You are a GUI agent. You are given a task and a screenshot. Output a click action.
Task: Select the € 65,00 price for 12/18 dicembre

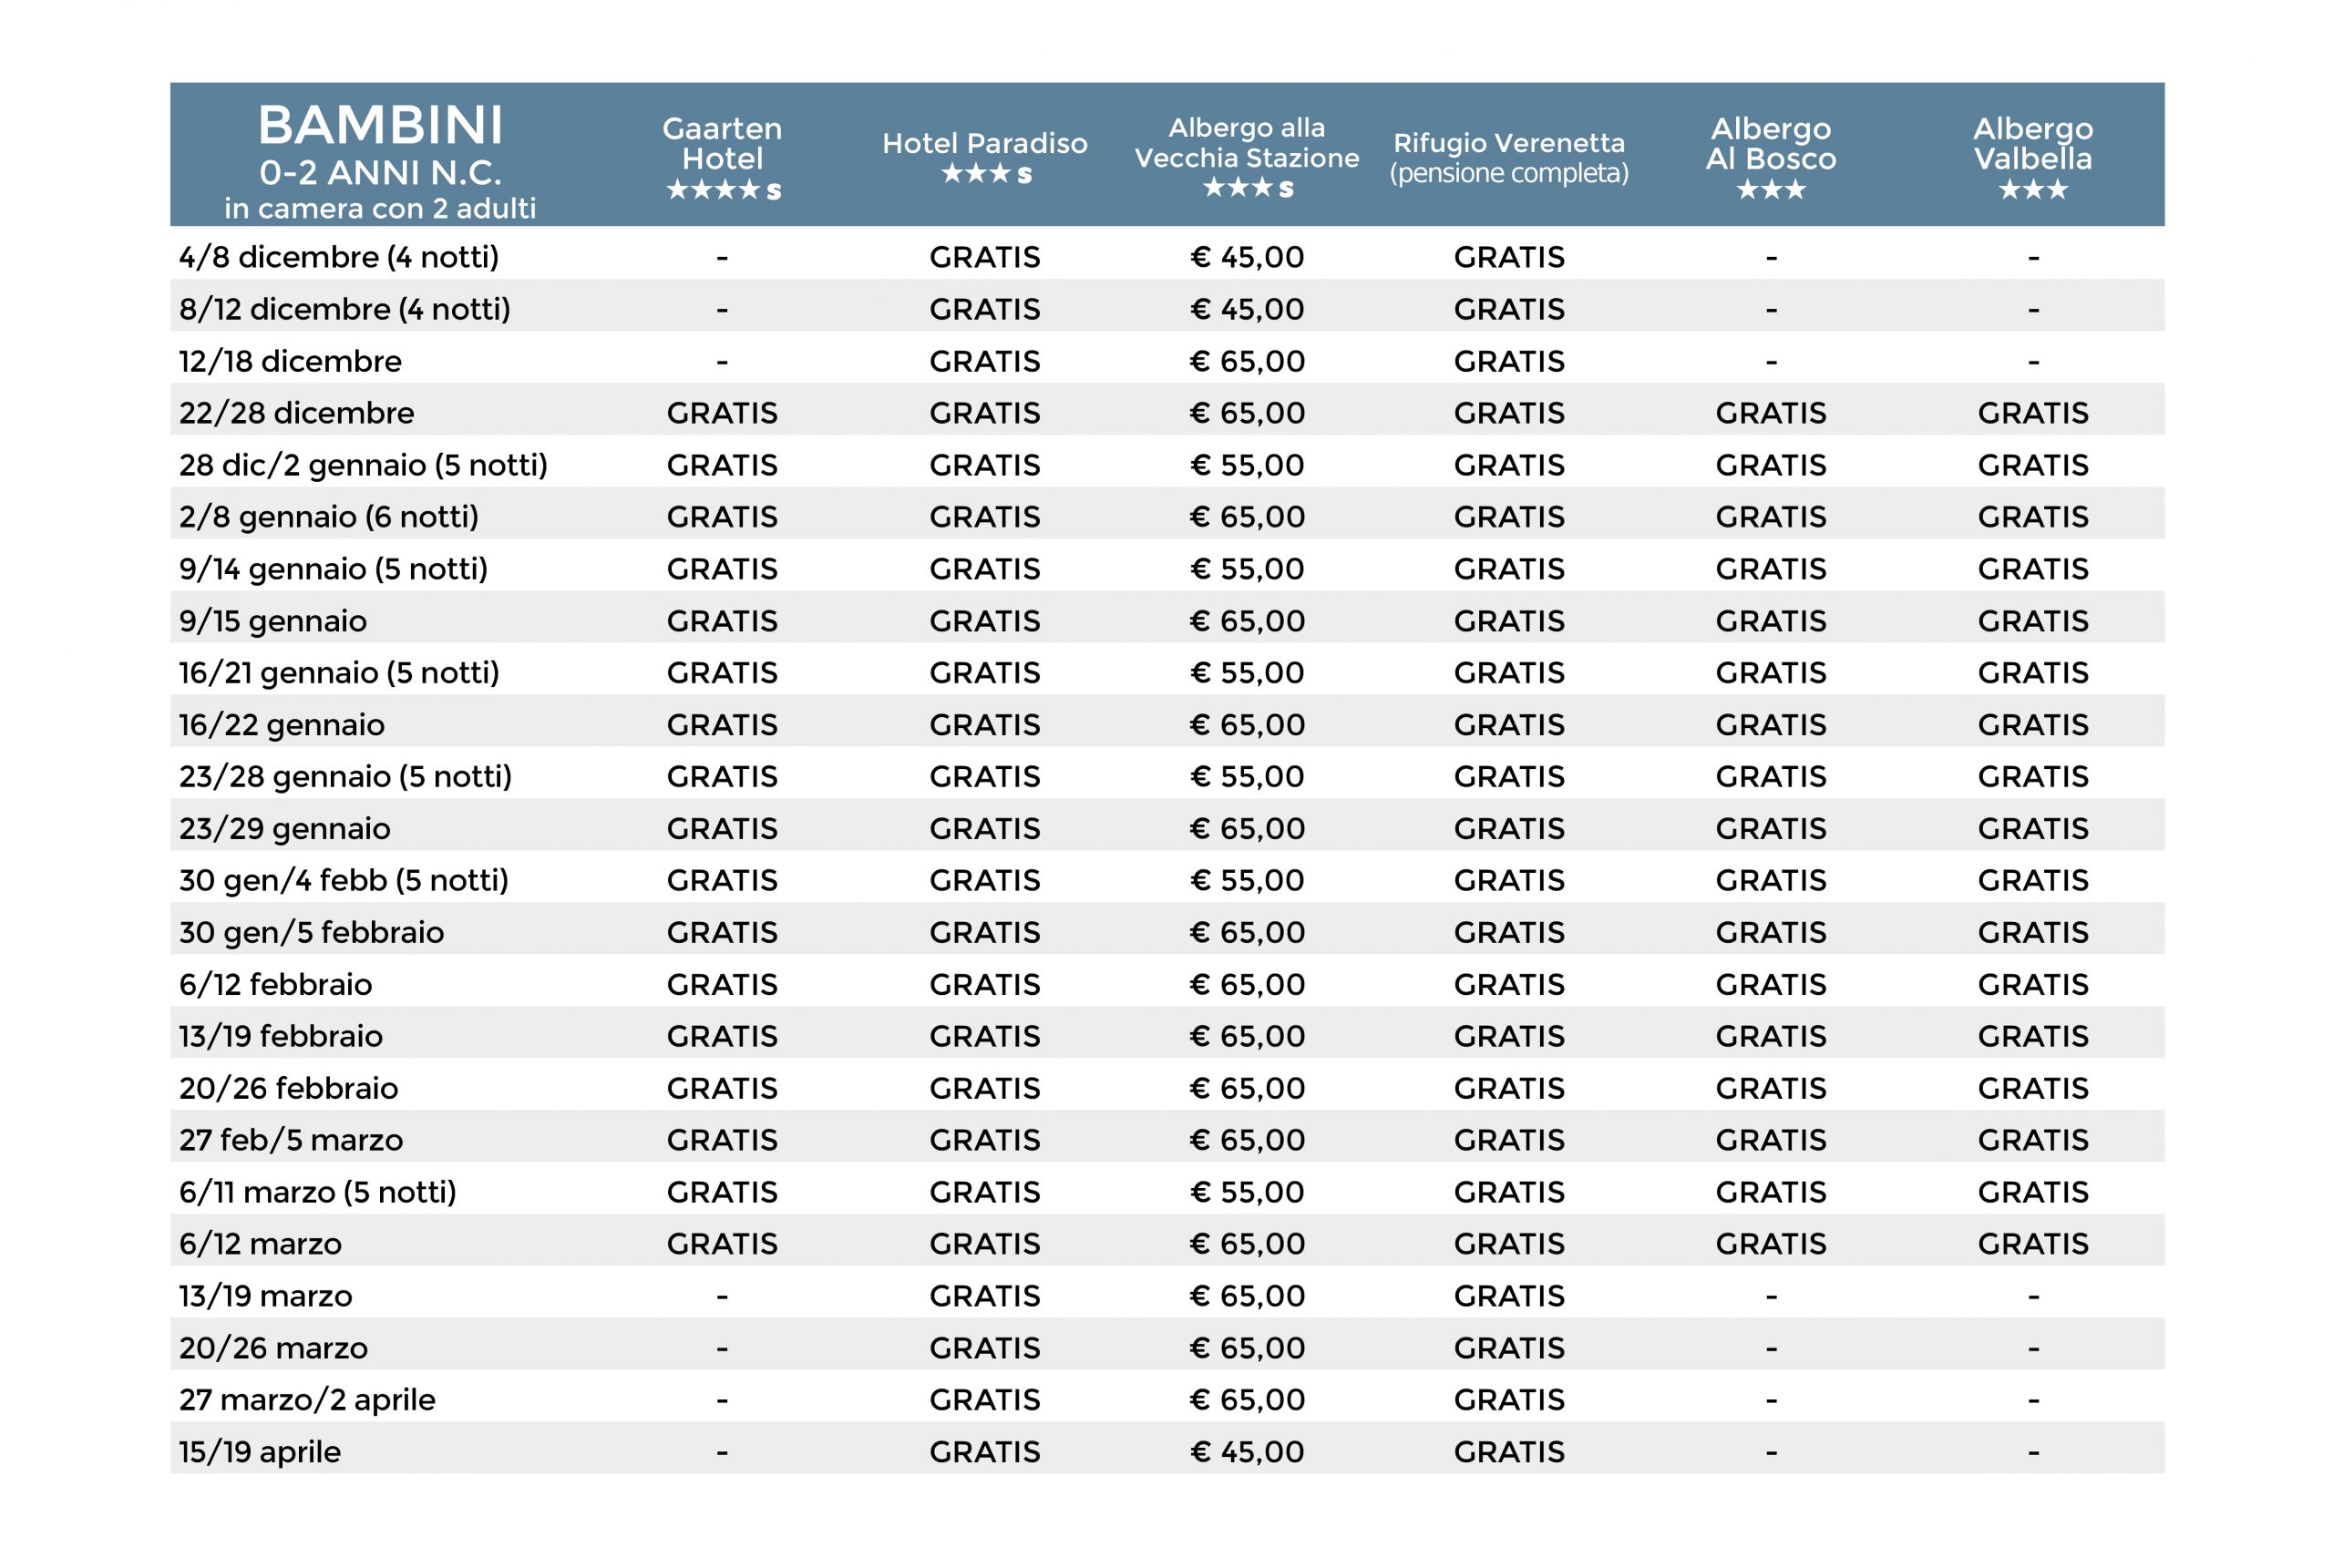point(1247,361)
